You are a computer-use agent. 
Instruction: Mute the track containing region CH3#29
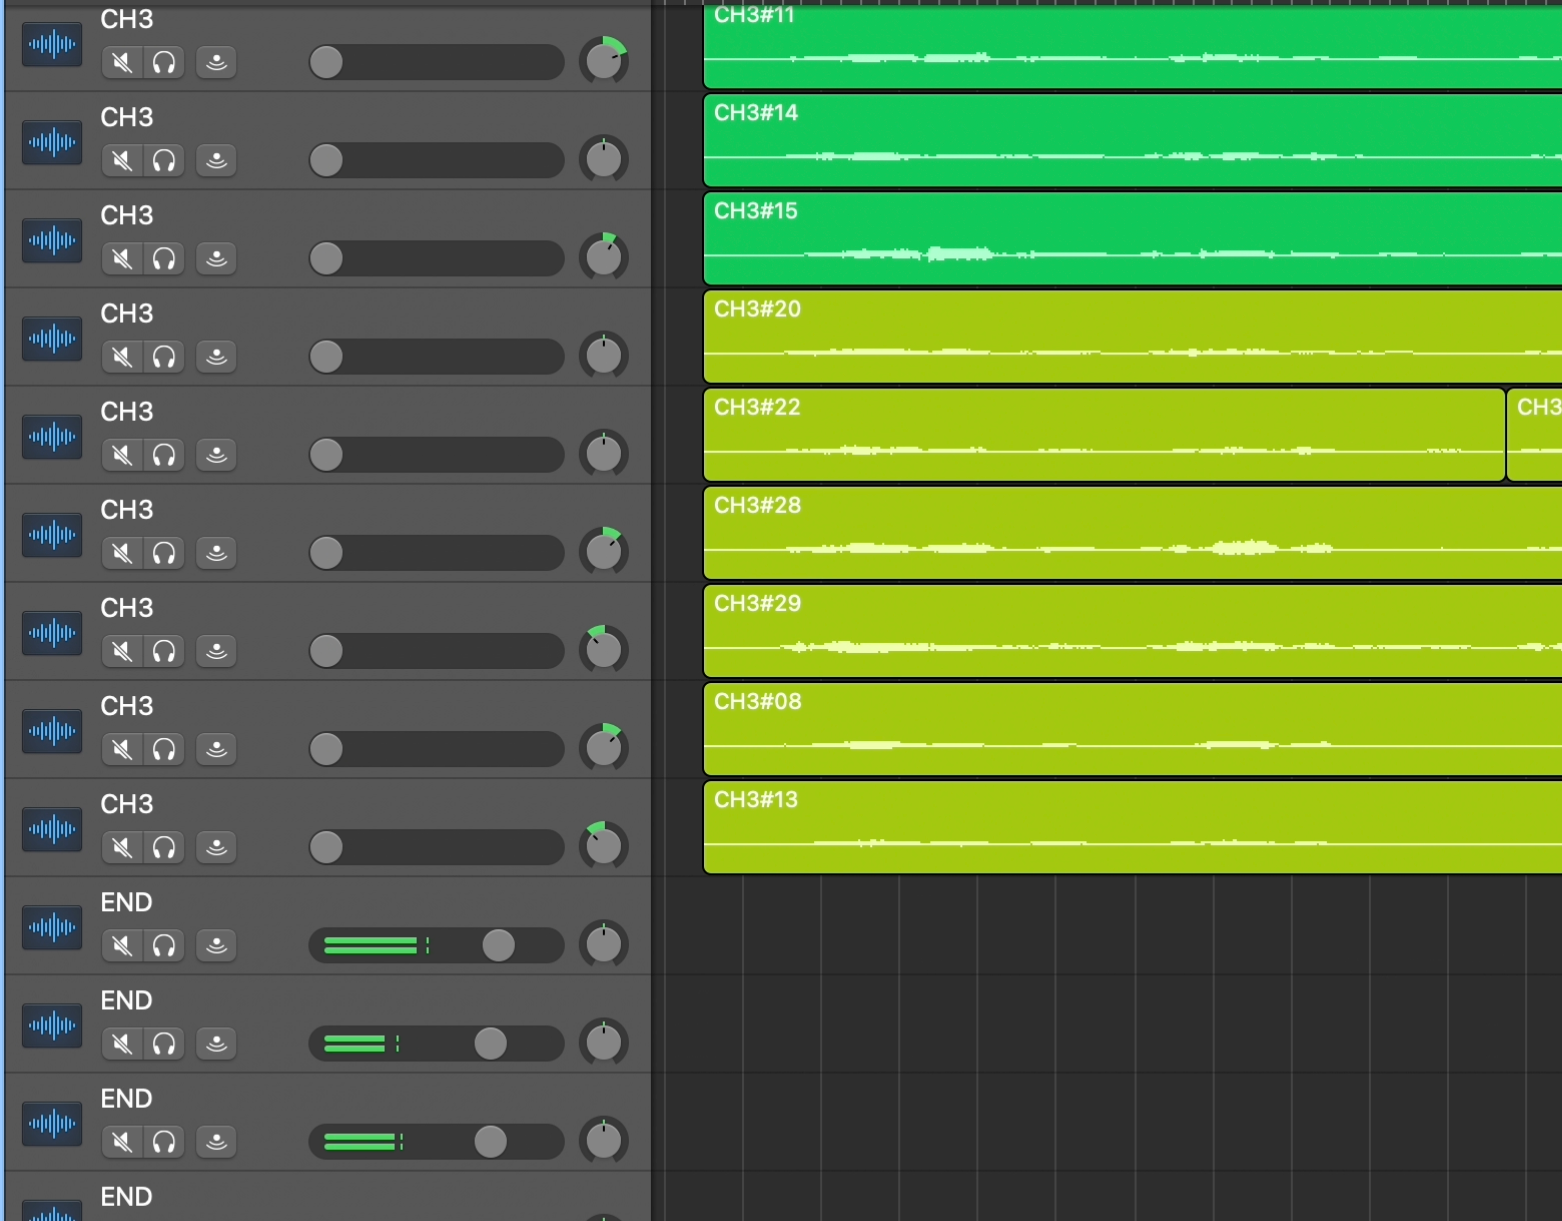122,651
